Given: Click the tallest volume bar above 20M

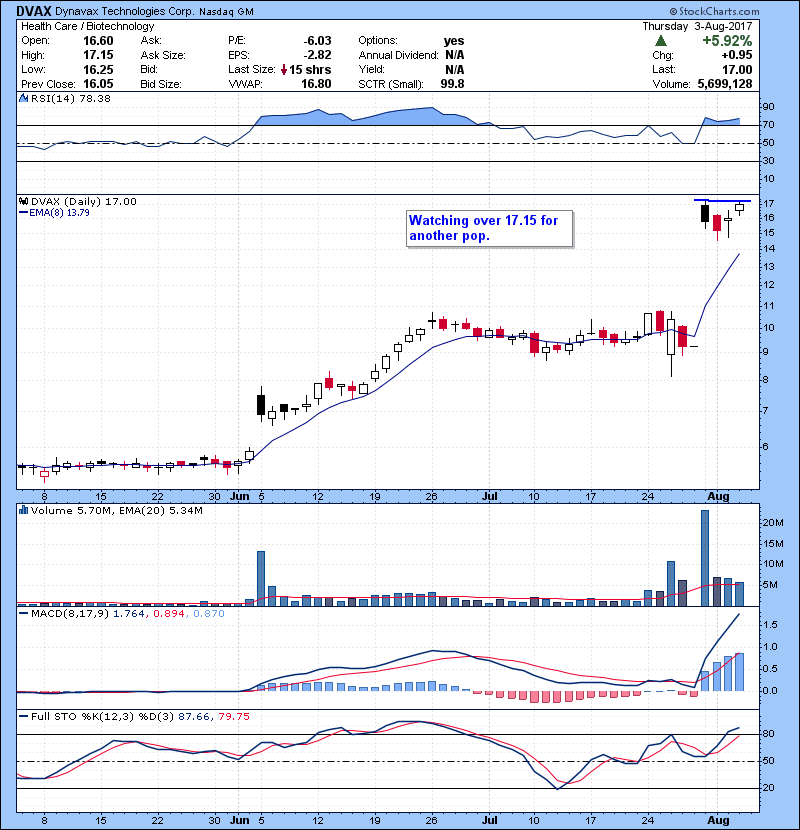Looking at the screenshot, I should point(705,558).
